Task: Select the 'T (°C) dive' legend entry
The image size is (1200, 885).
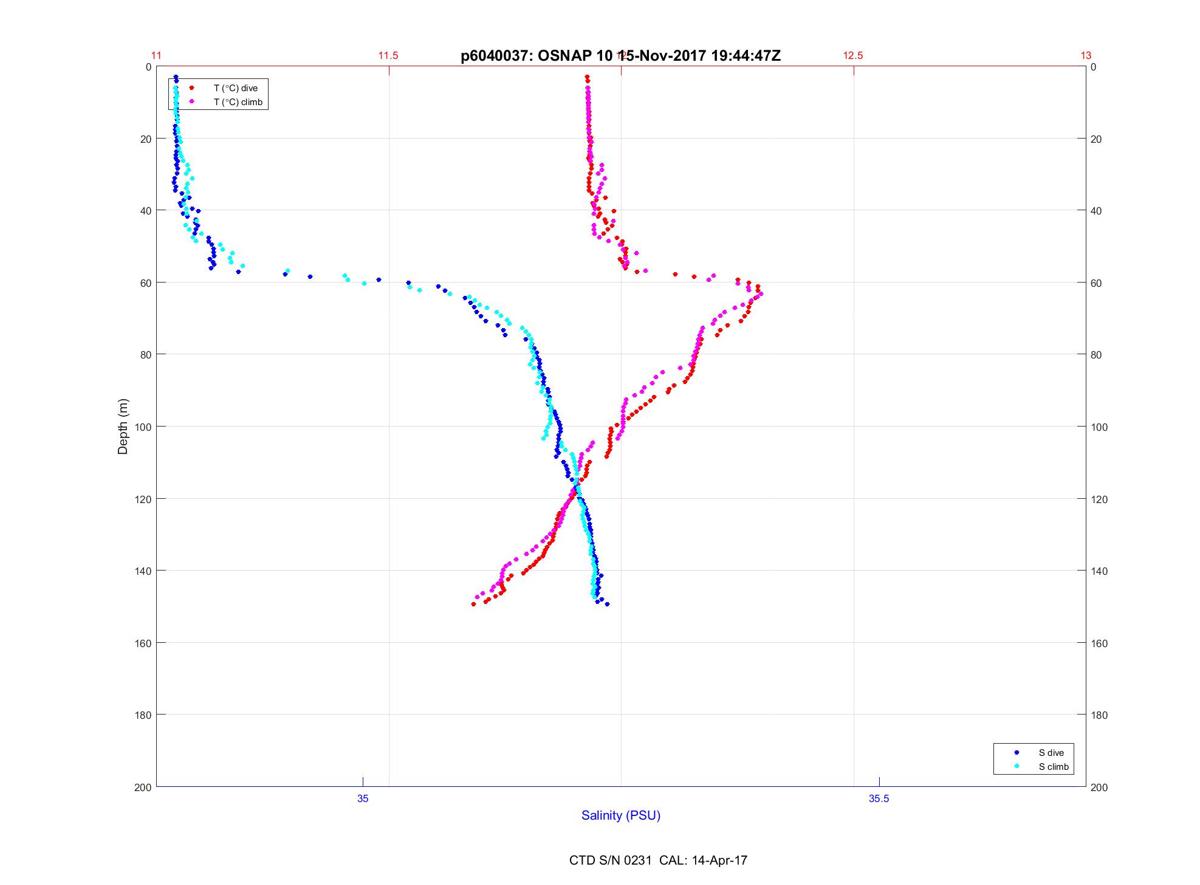Action: coord(235,88)
